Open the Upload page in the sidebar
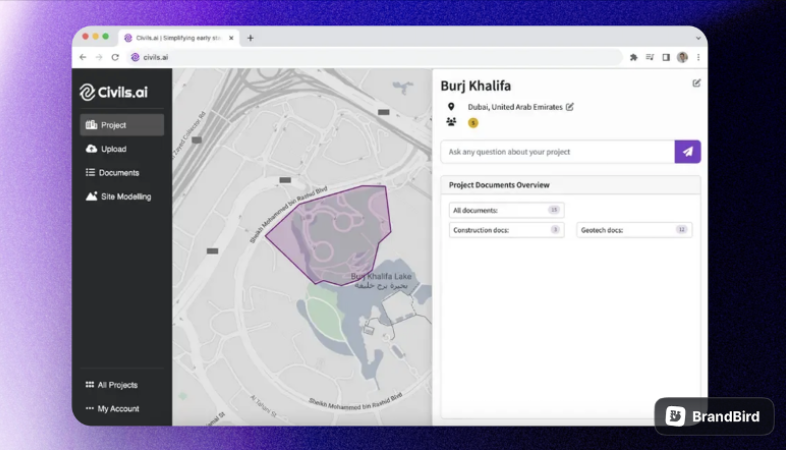 pos(113,149)
